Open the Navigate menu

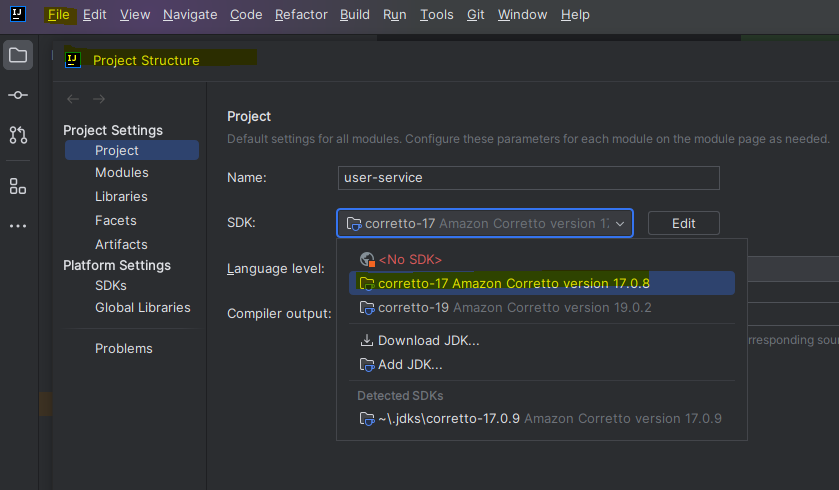point(190,14)
